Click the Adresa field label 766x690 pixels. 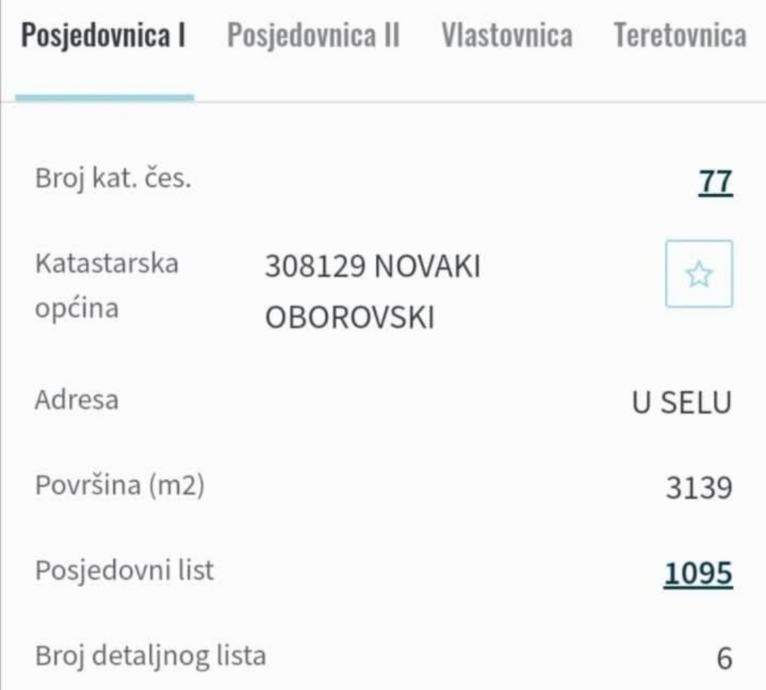(x=77, y=400)
